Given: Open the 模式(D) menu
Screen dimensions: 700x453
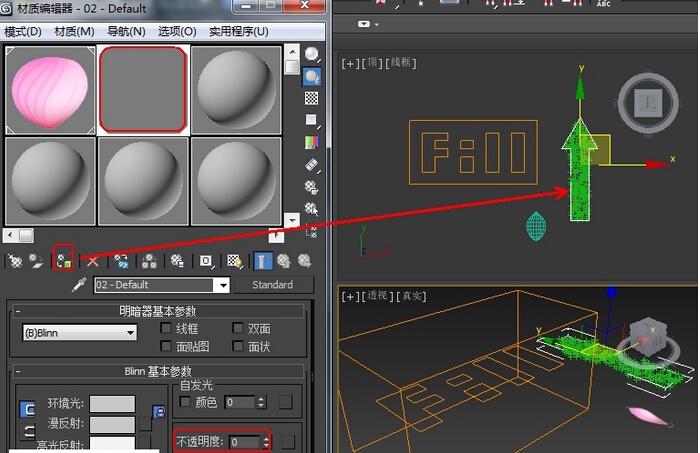Looking at the screenshot, I should (23, 32).
